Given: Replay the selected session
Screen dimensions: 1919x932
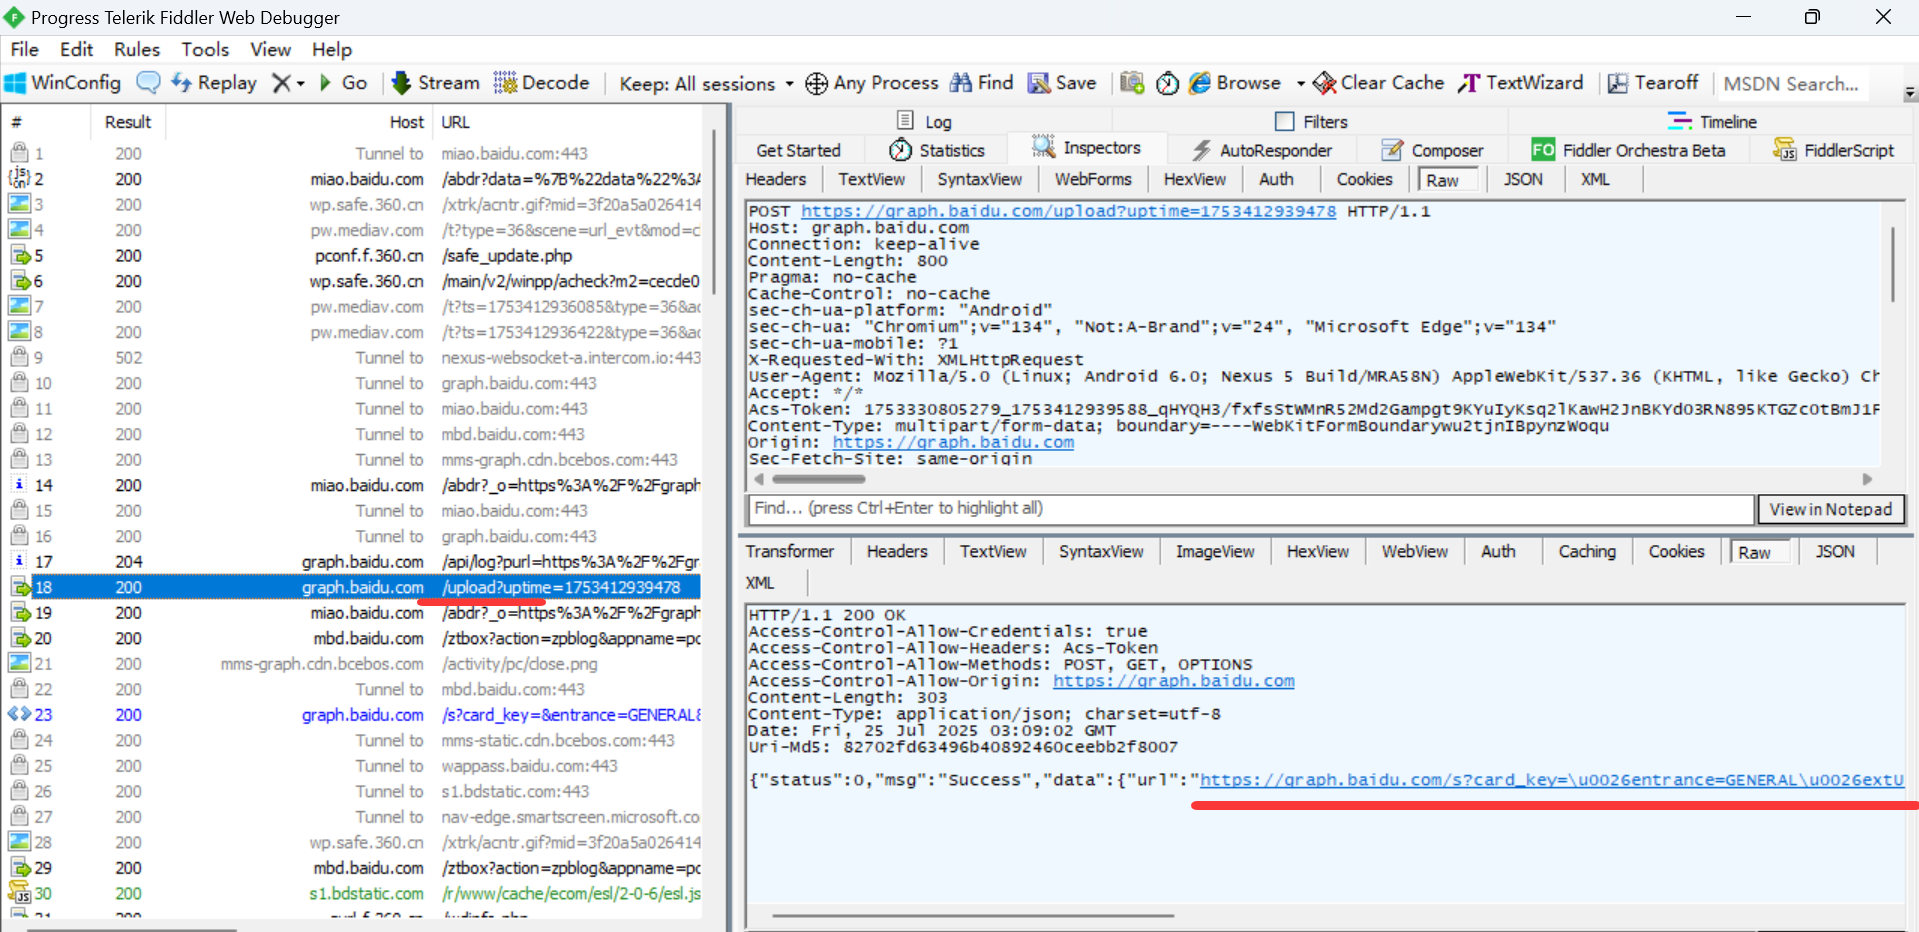Looking at the screenshot, I should pyautogui.click(x=214, y=83).
